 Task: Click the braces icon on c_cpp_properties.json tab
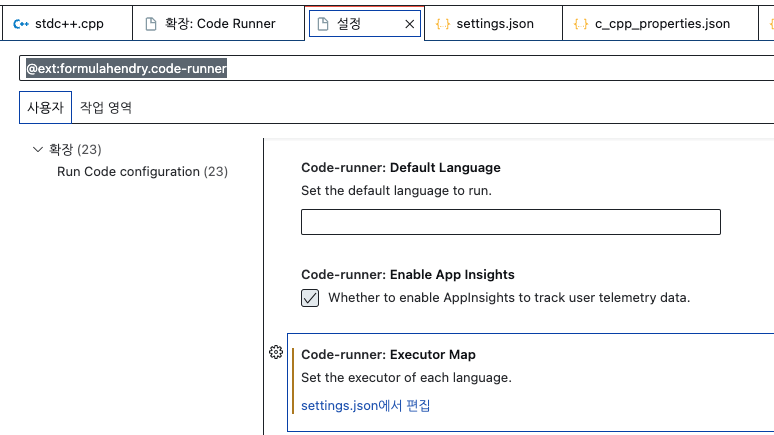tap(581, 24)
